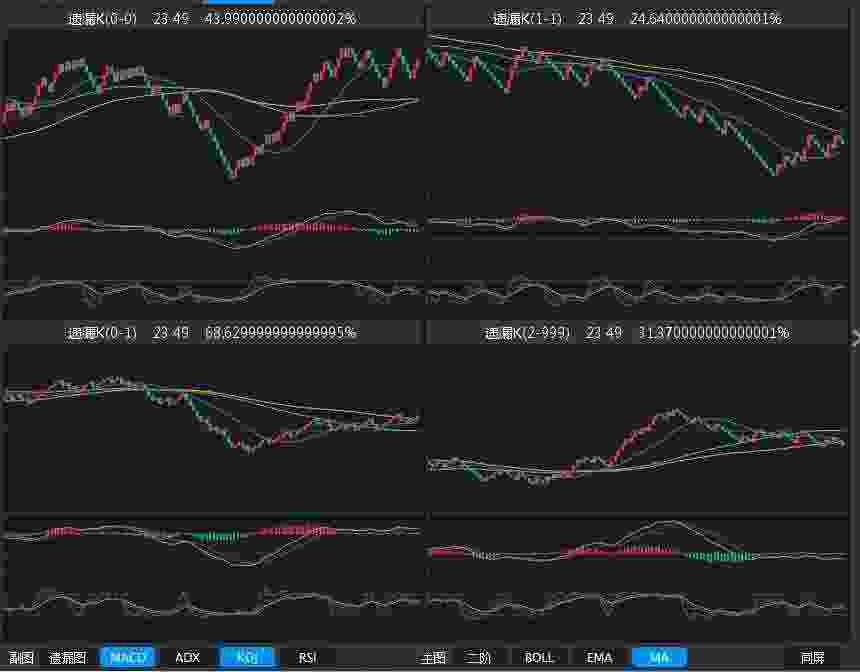Enable the ADX sub-chart indicator
The height and width of the screenshot is (672, 860).
187,657
